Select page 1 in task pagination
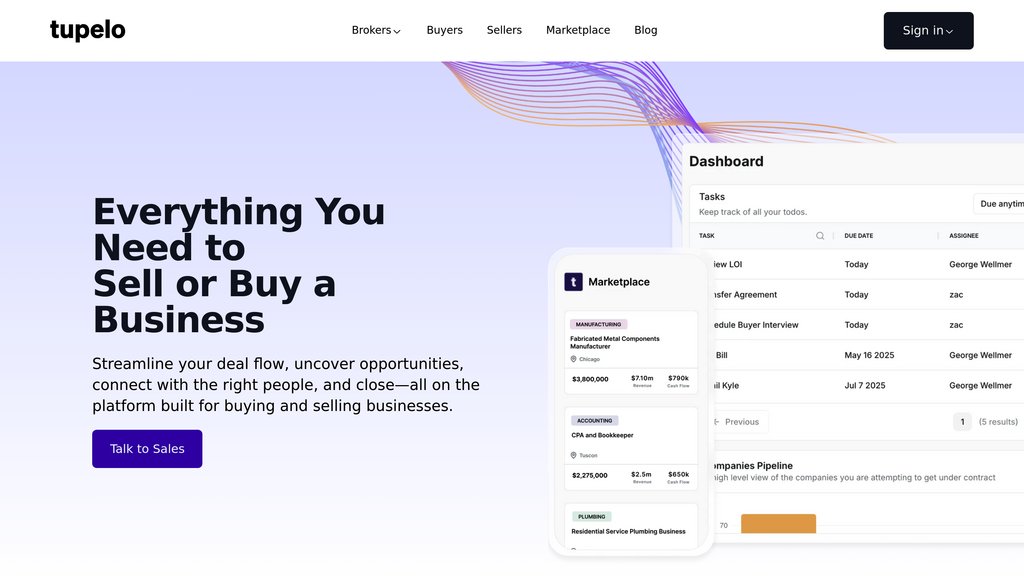 962,422
